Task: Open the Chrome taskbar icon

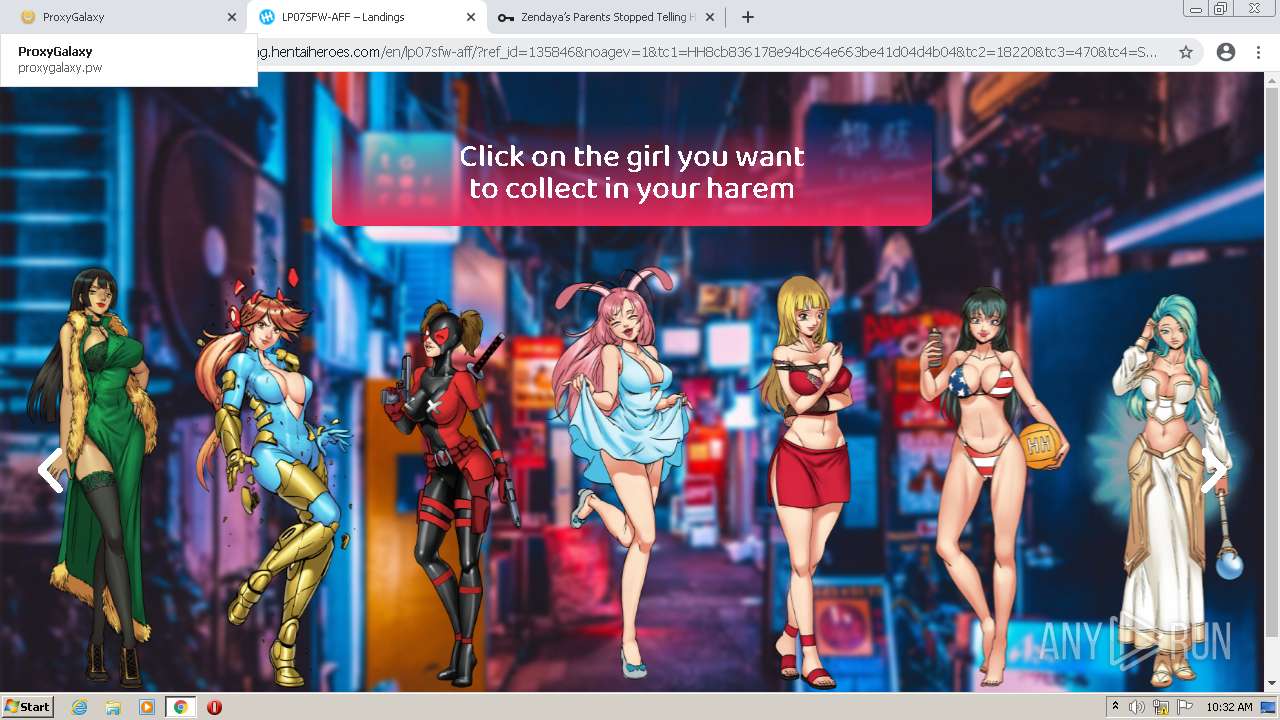Action: pos(181,707)
